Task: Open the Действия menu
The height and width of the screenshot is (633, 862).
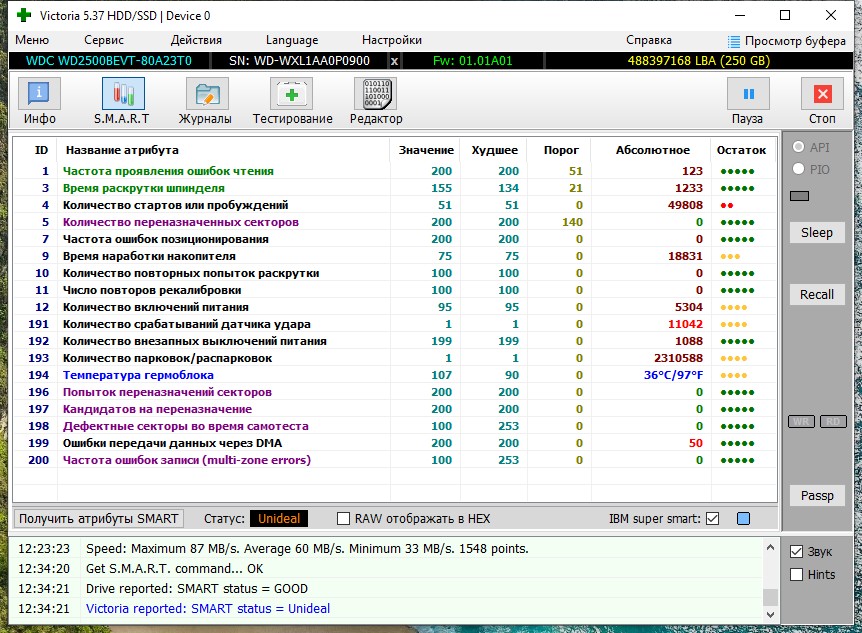Action: pos(196,40)
